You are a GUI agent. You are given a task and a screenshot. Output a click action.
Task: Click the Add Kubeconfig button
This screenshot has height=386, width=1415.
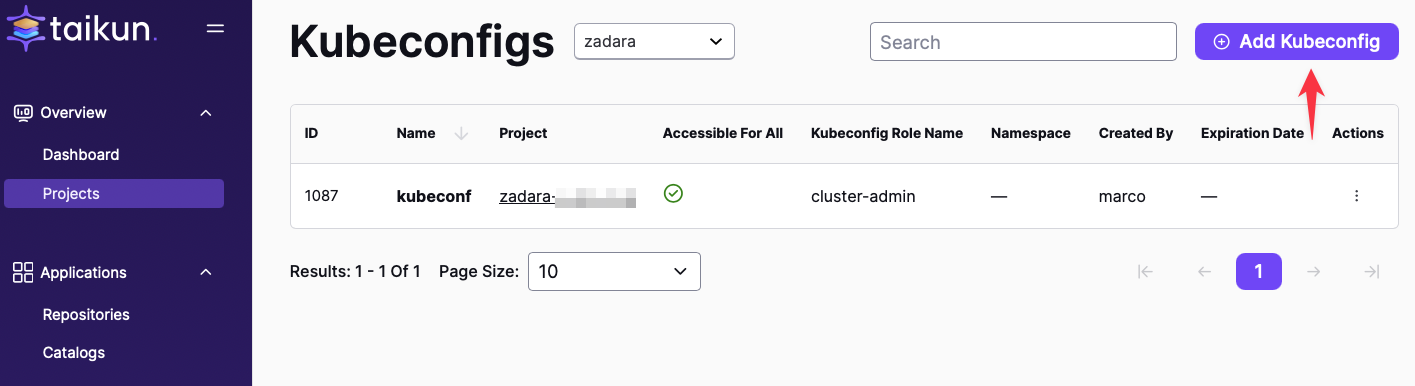(1297, 42)
